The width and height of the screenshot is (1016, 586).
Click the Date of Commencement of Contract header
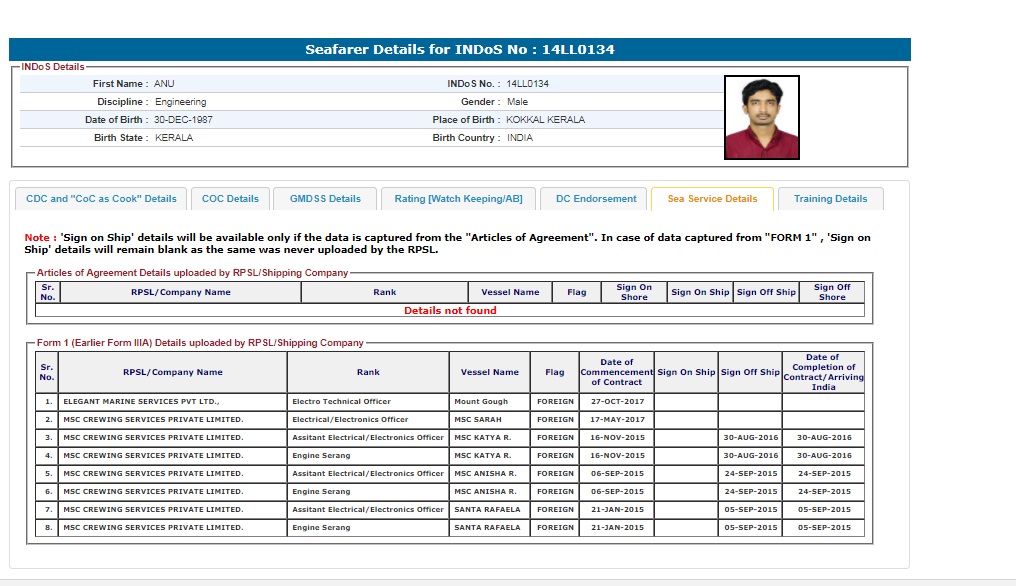pos(616,372)
